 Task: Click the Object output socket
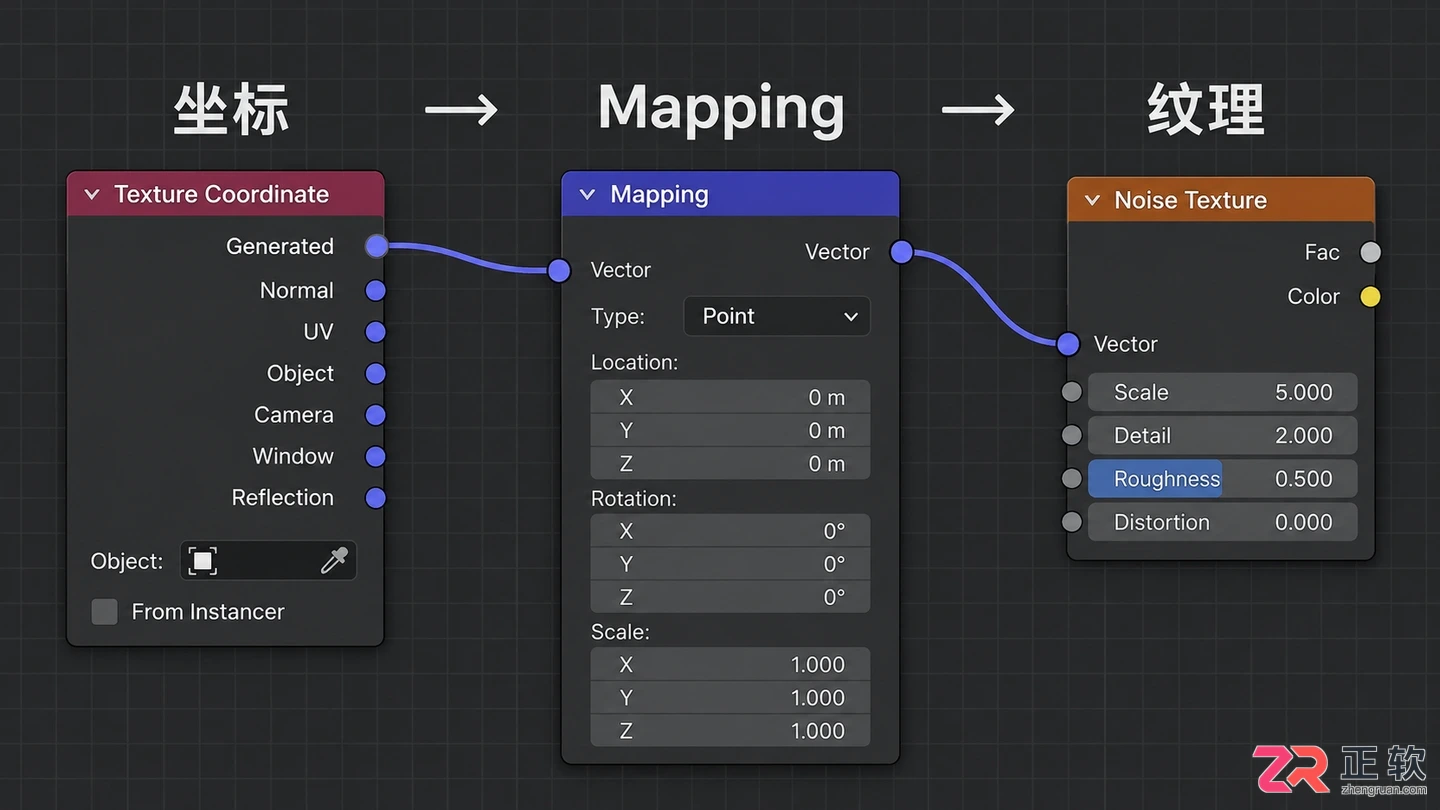coord(376,374)
